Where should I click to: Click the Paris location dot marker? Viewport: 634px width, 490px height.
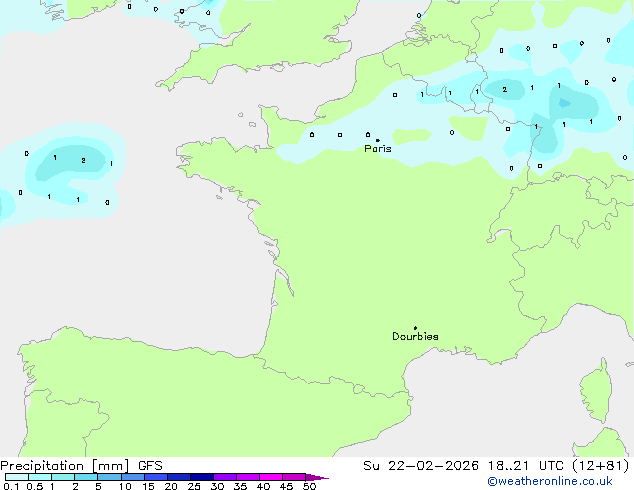click(378, 140)
